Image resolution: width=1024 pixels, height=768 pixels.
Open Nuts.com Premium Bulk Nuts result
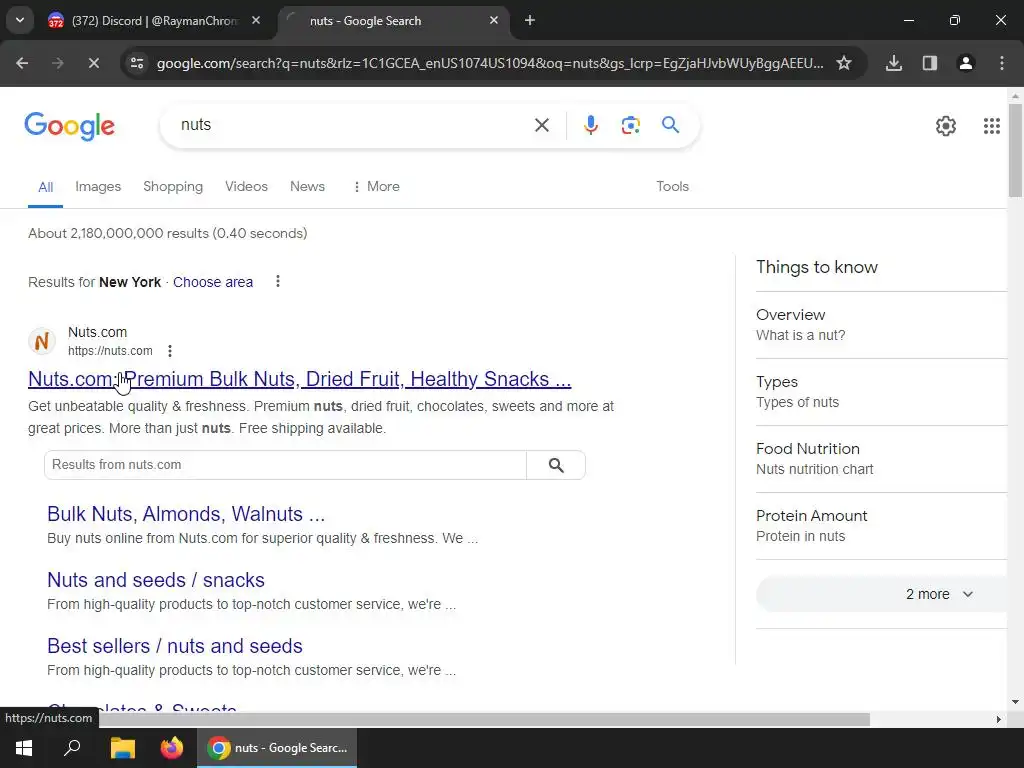click(x=300, y=379)
